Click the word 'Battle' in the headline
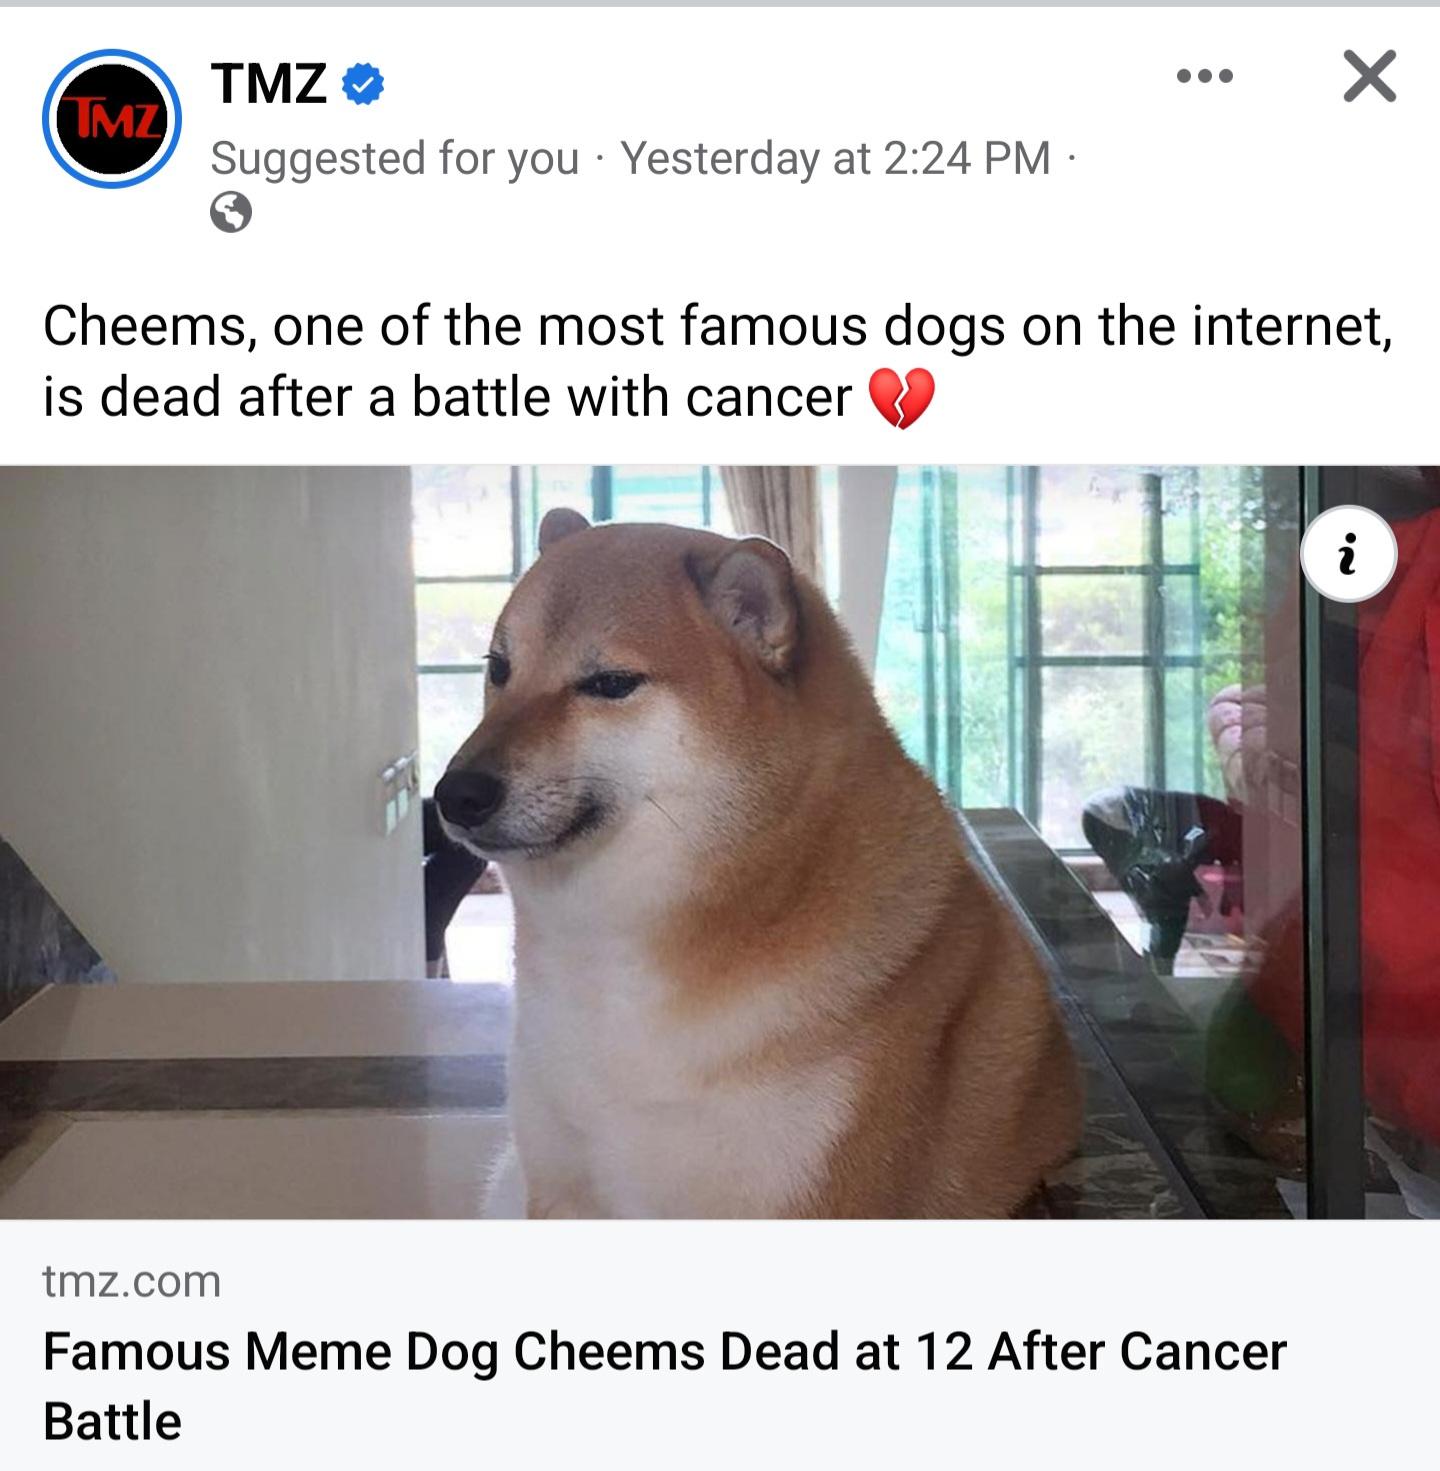This screenshot has height=1471, width=1440. click(112, 1421)
